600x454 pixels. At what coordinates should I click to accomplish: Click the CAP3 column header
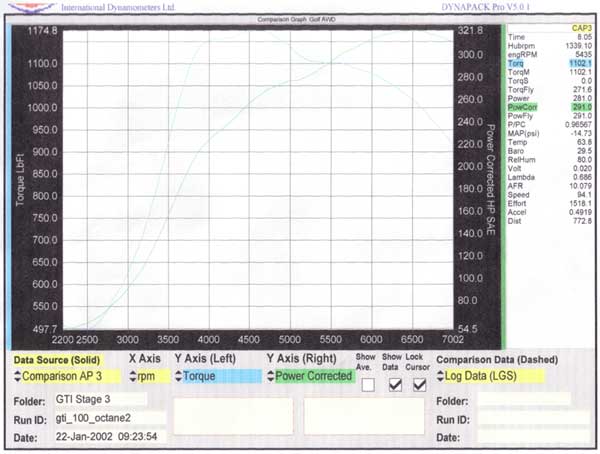[x=582, y=28]
